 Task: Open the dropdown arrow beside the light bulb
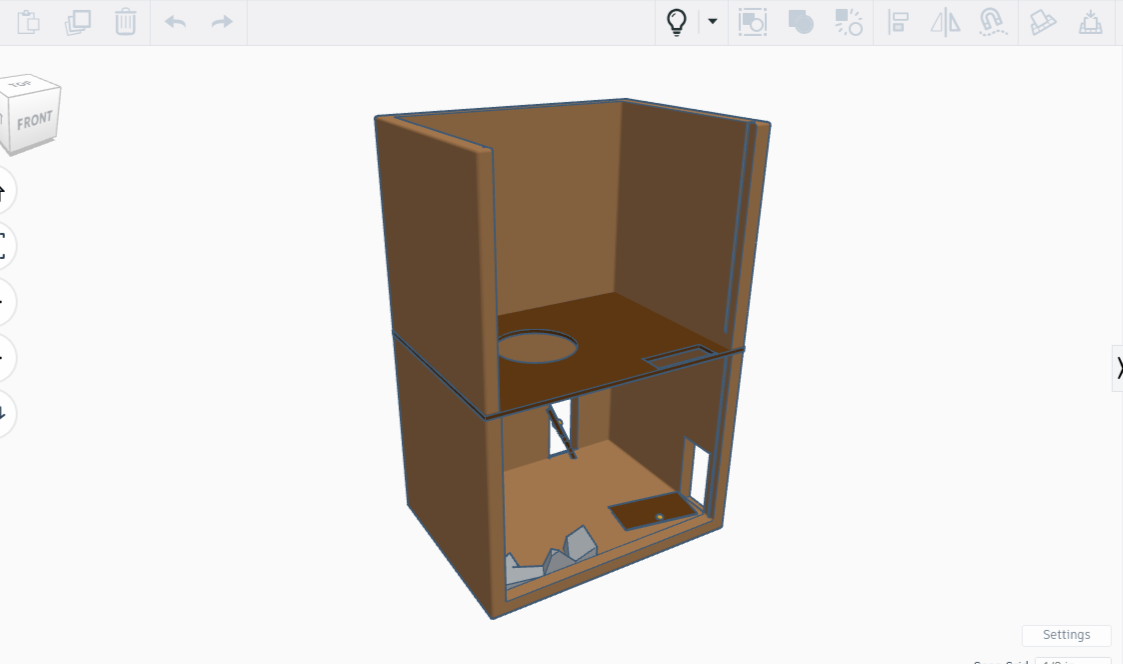[x=713, y=21]
